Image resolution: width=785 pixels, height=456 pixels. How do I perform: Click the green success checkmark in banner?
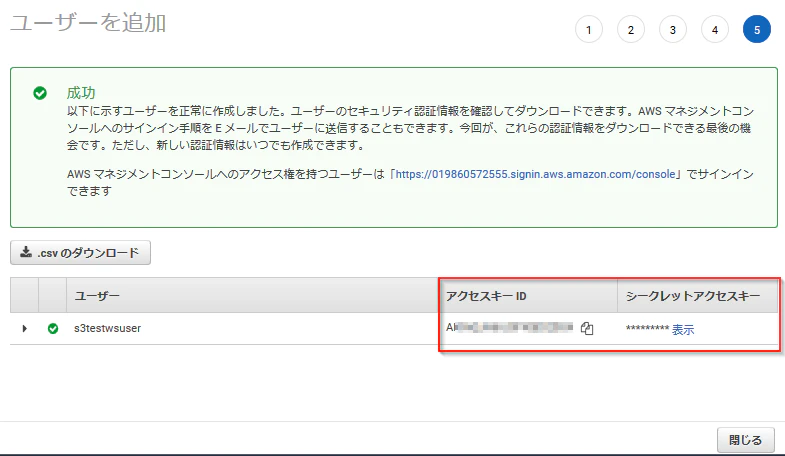pyautogui.click(x=40, y=93)
